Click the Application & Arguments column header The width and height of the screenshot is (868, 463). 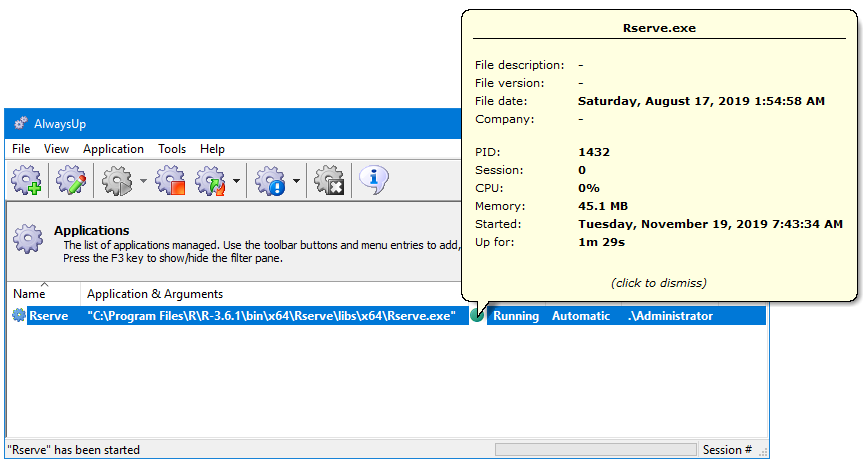[x=155, y=294]
